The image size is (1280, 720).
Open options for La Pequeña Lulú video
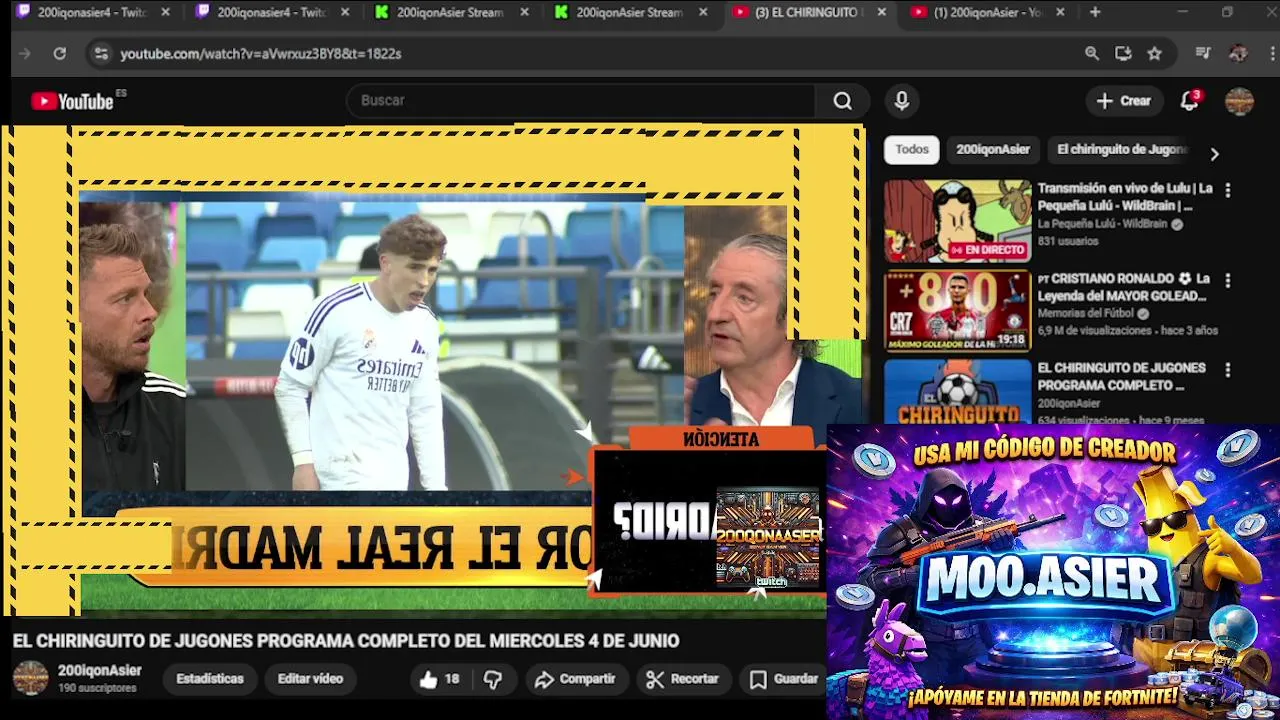point(1228,190)
